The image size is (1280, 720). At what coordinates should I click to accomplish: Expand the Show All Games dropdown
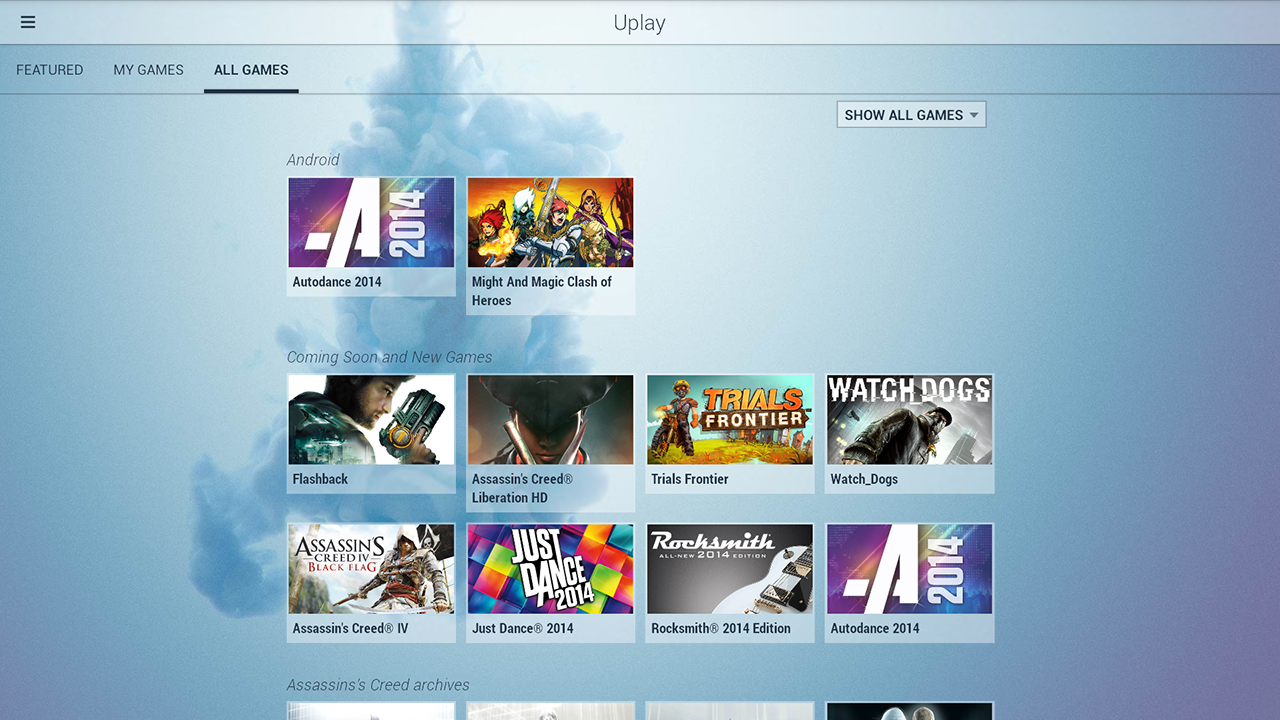[911, 115]
